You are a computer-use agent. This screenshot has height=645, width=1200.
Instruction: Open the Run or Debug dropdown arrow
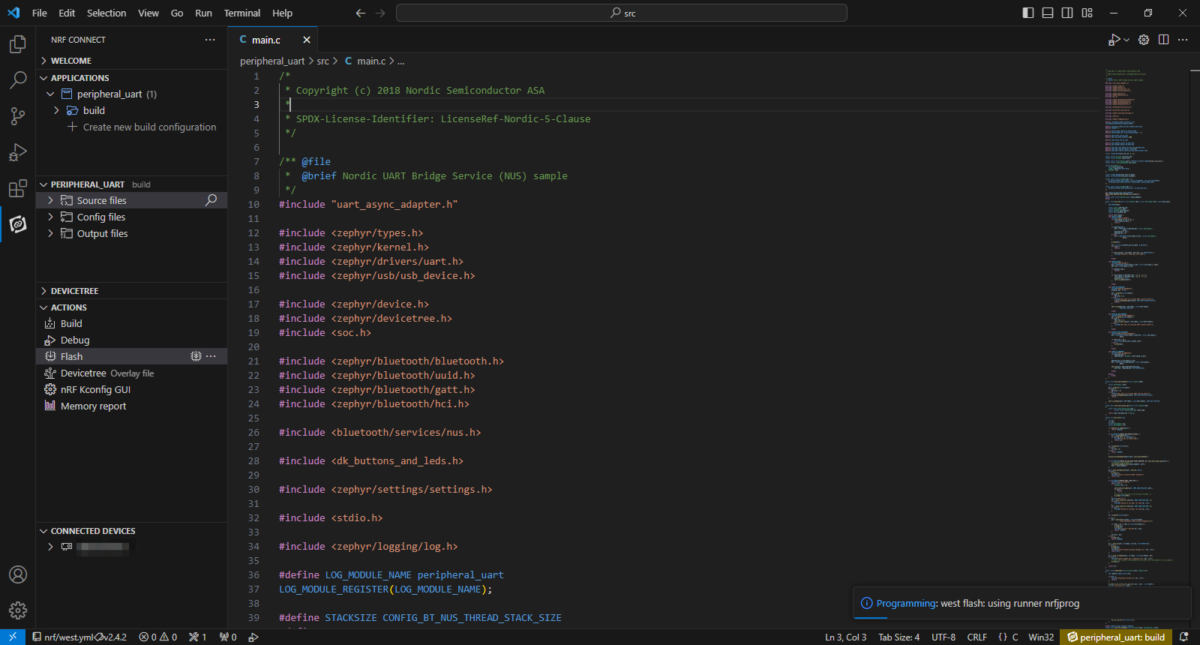(1127, 40)
